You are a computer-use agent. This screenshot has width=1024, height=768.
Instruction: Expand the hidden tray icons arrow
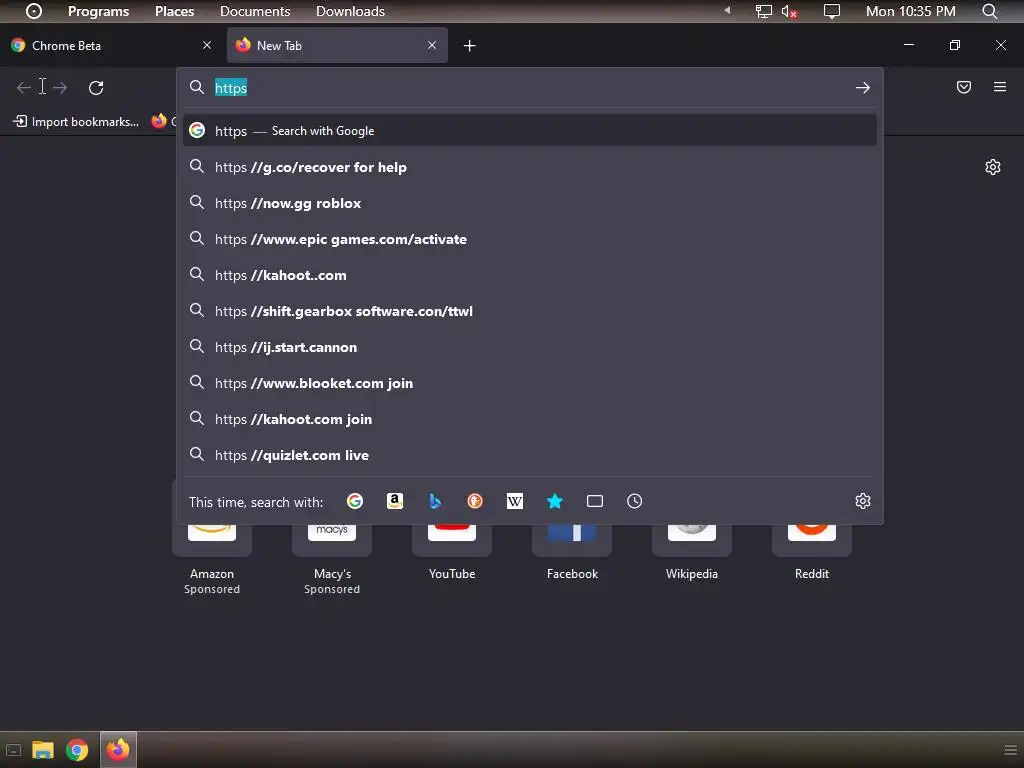pyautogui.click(x=727, y=10)
